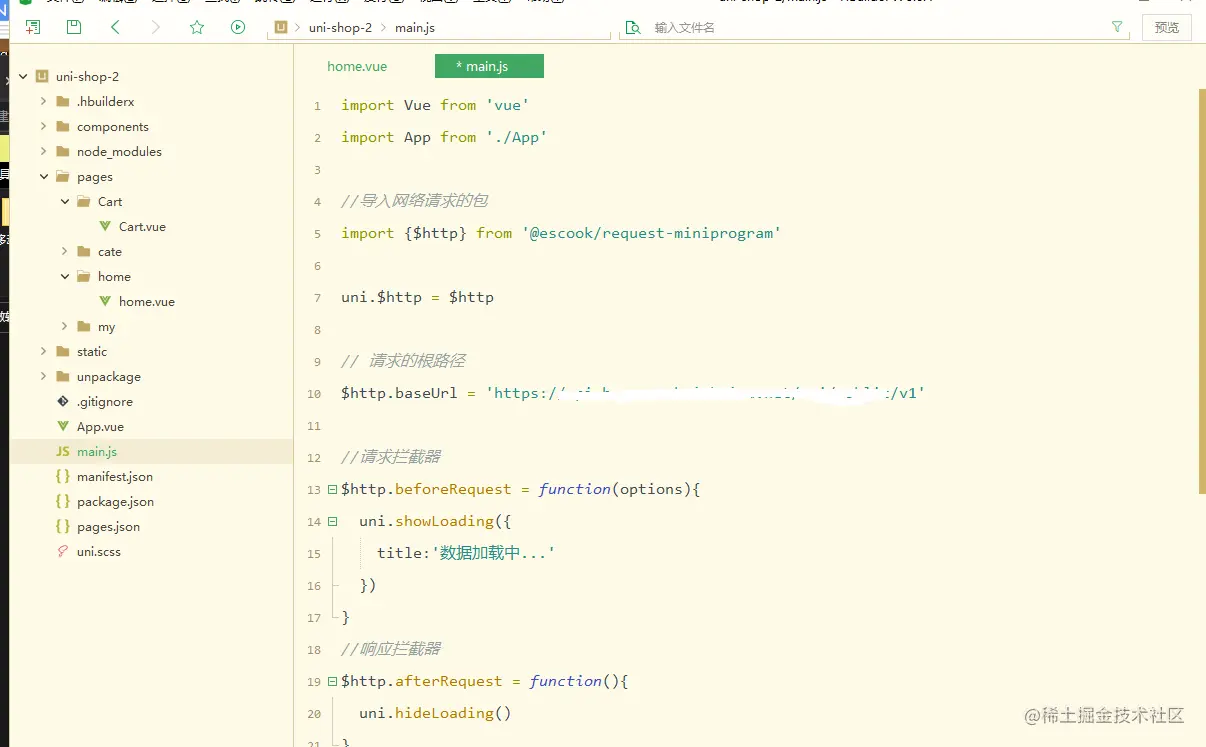Open pages.json in the file tree

click(x=108, y=527)
